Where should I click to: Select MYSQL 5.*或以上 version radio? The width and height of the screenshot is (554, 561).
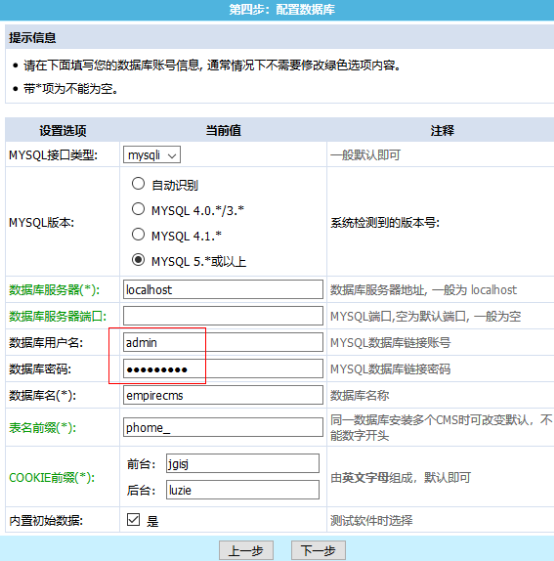pos(138,260)
